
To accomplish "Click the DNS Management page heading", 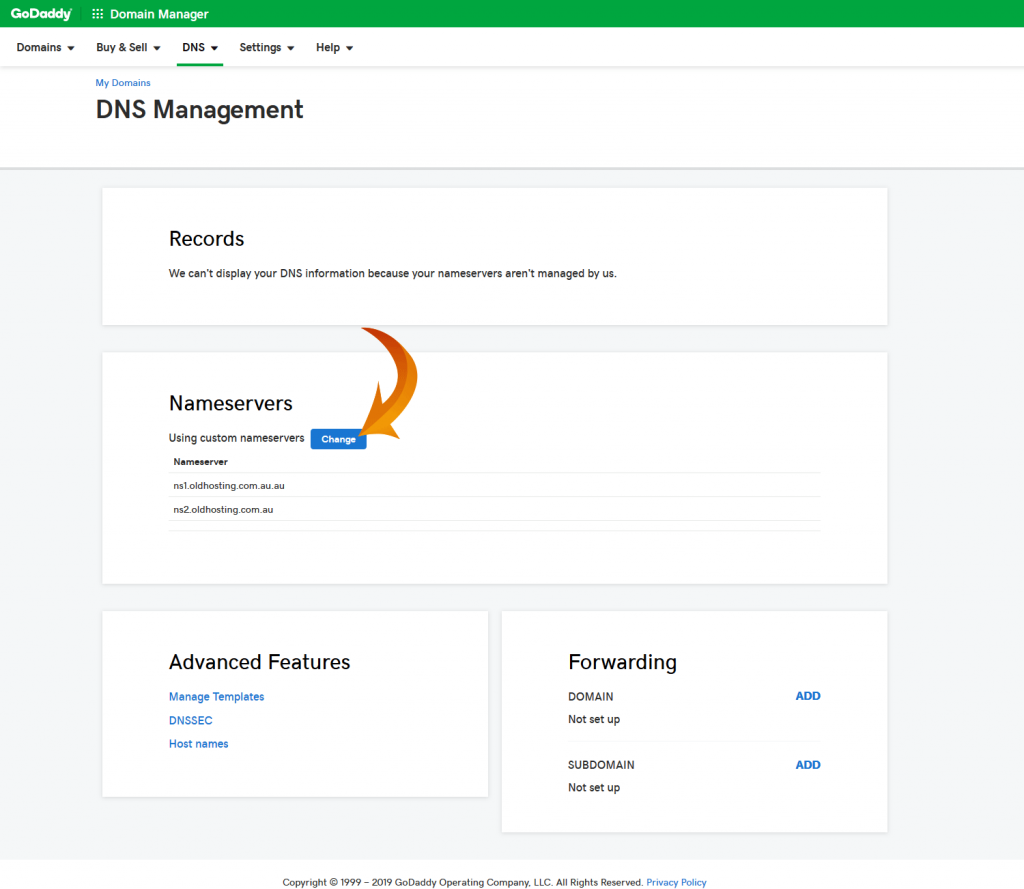I will tap(199, 110).
